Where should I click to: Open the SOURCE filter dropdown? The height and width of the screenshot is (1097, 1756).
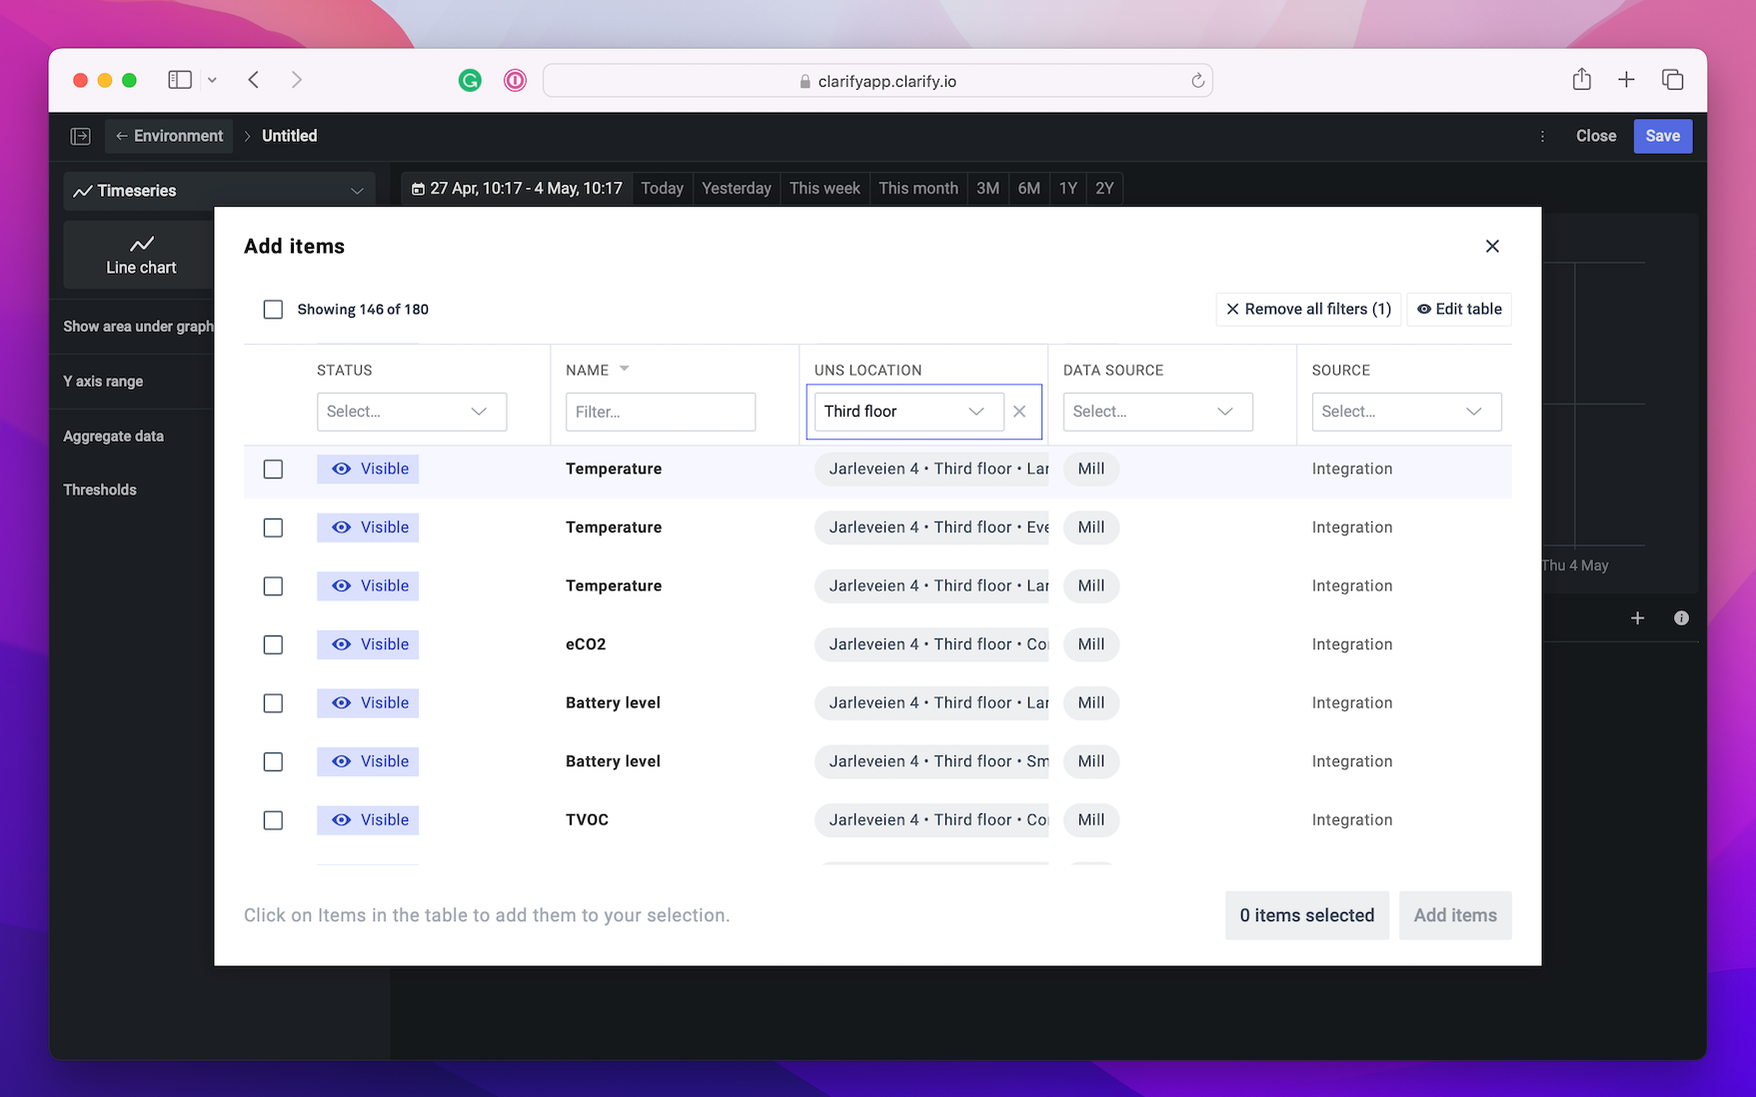(x=1406, y=411)
